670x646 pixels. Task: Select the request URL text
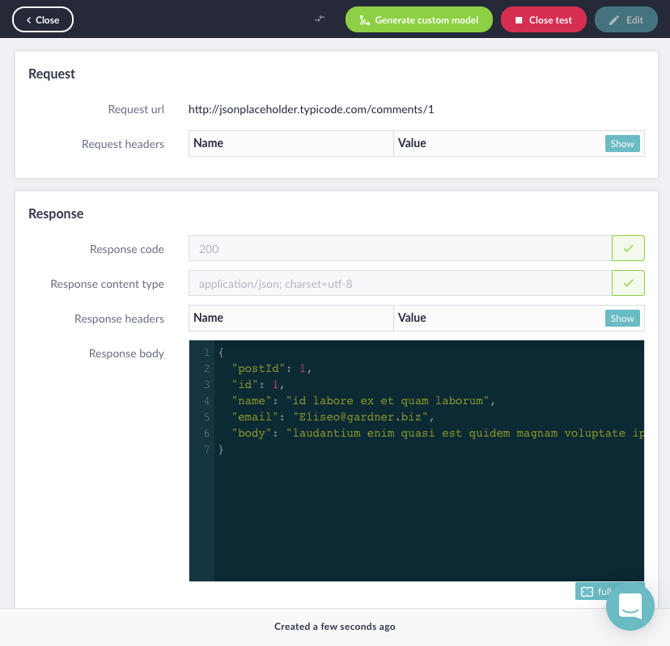[x=311, y=110]
